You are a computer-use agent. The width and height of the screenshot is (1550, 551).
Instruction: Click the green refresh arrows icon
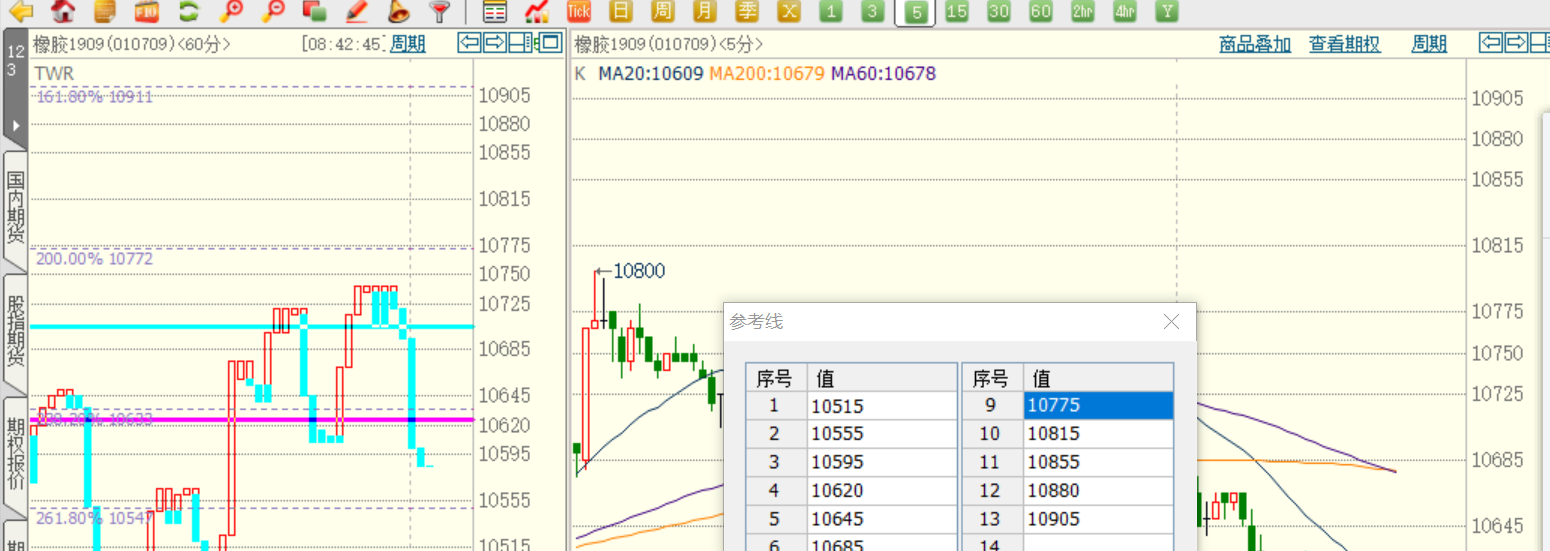coord(188,12)
